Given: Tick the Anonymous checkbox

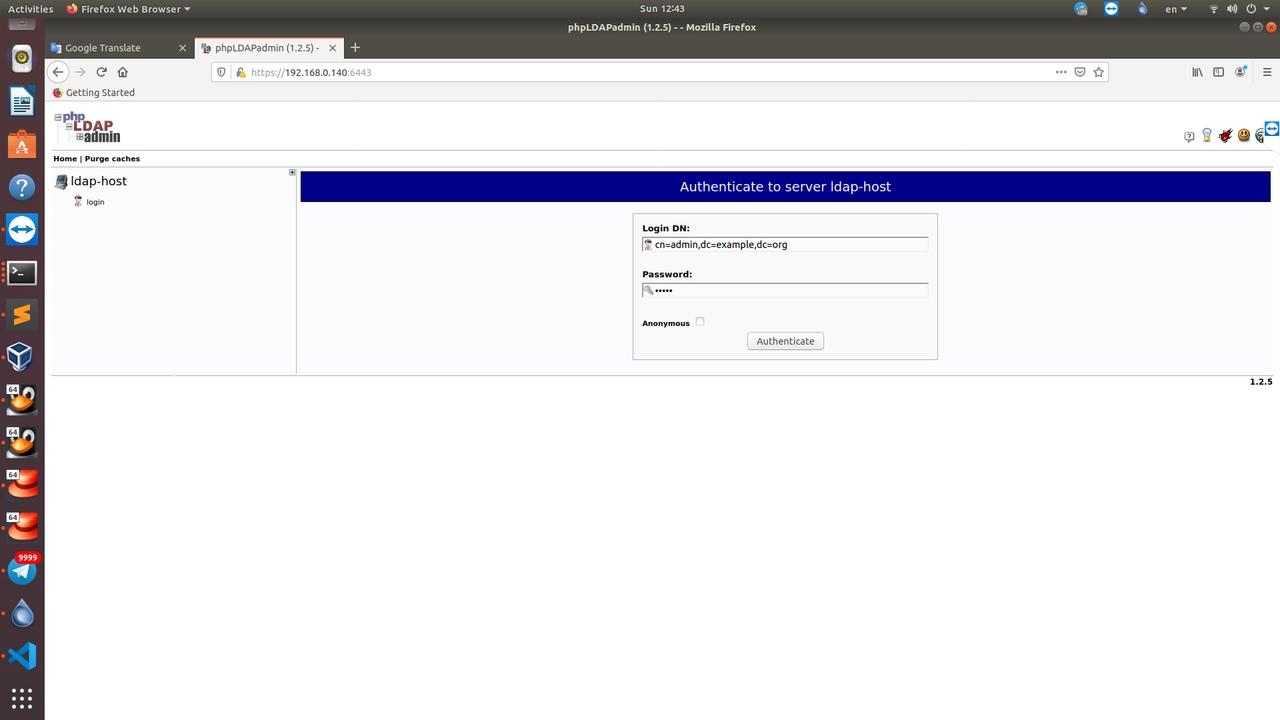Looking at the screenshot, I should pos(700,322).
